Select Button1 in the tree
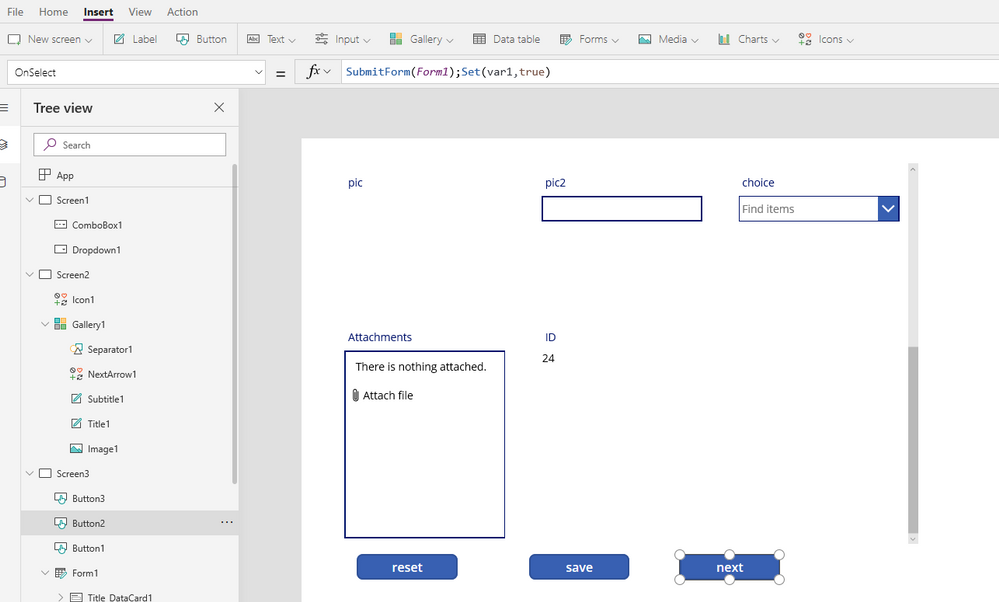The image size is (999, 602). (x=88, y=548)
